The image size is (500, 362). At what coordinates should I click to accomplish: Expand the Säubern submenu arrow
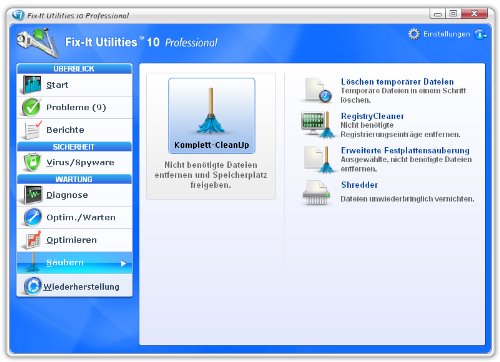tap(123, 263)
